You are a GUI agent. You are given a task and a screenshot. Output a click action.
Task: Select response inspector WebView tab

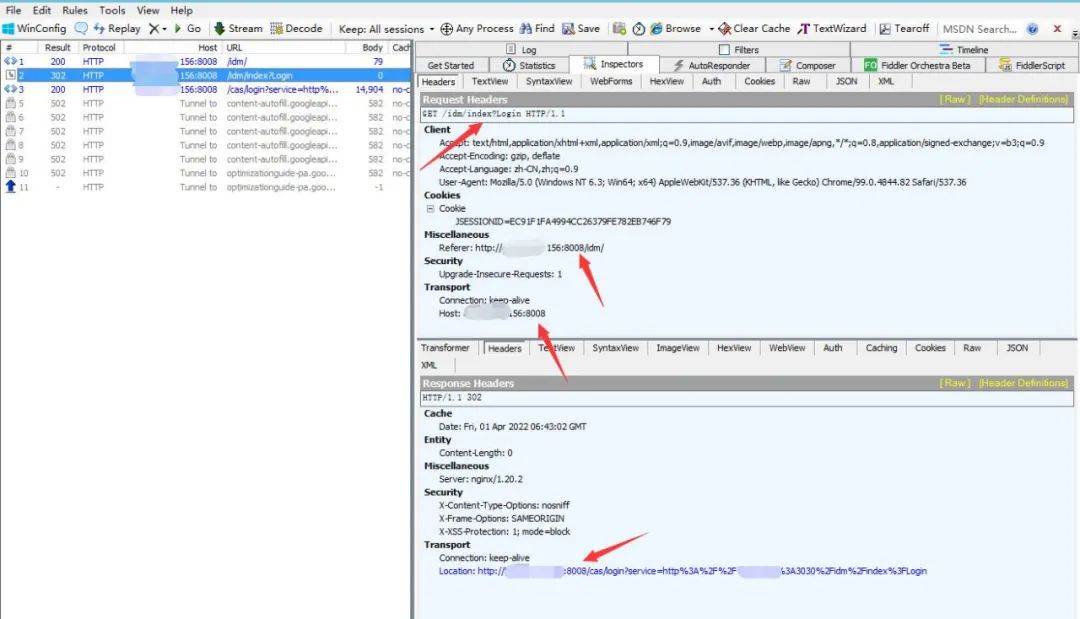[x=787, y=348]
